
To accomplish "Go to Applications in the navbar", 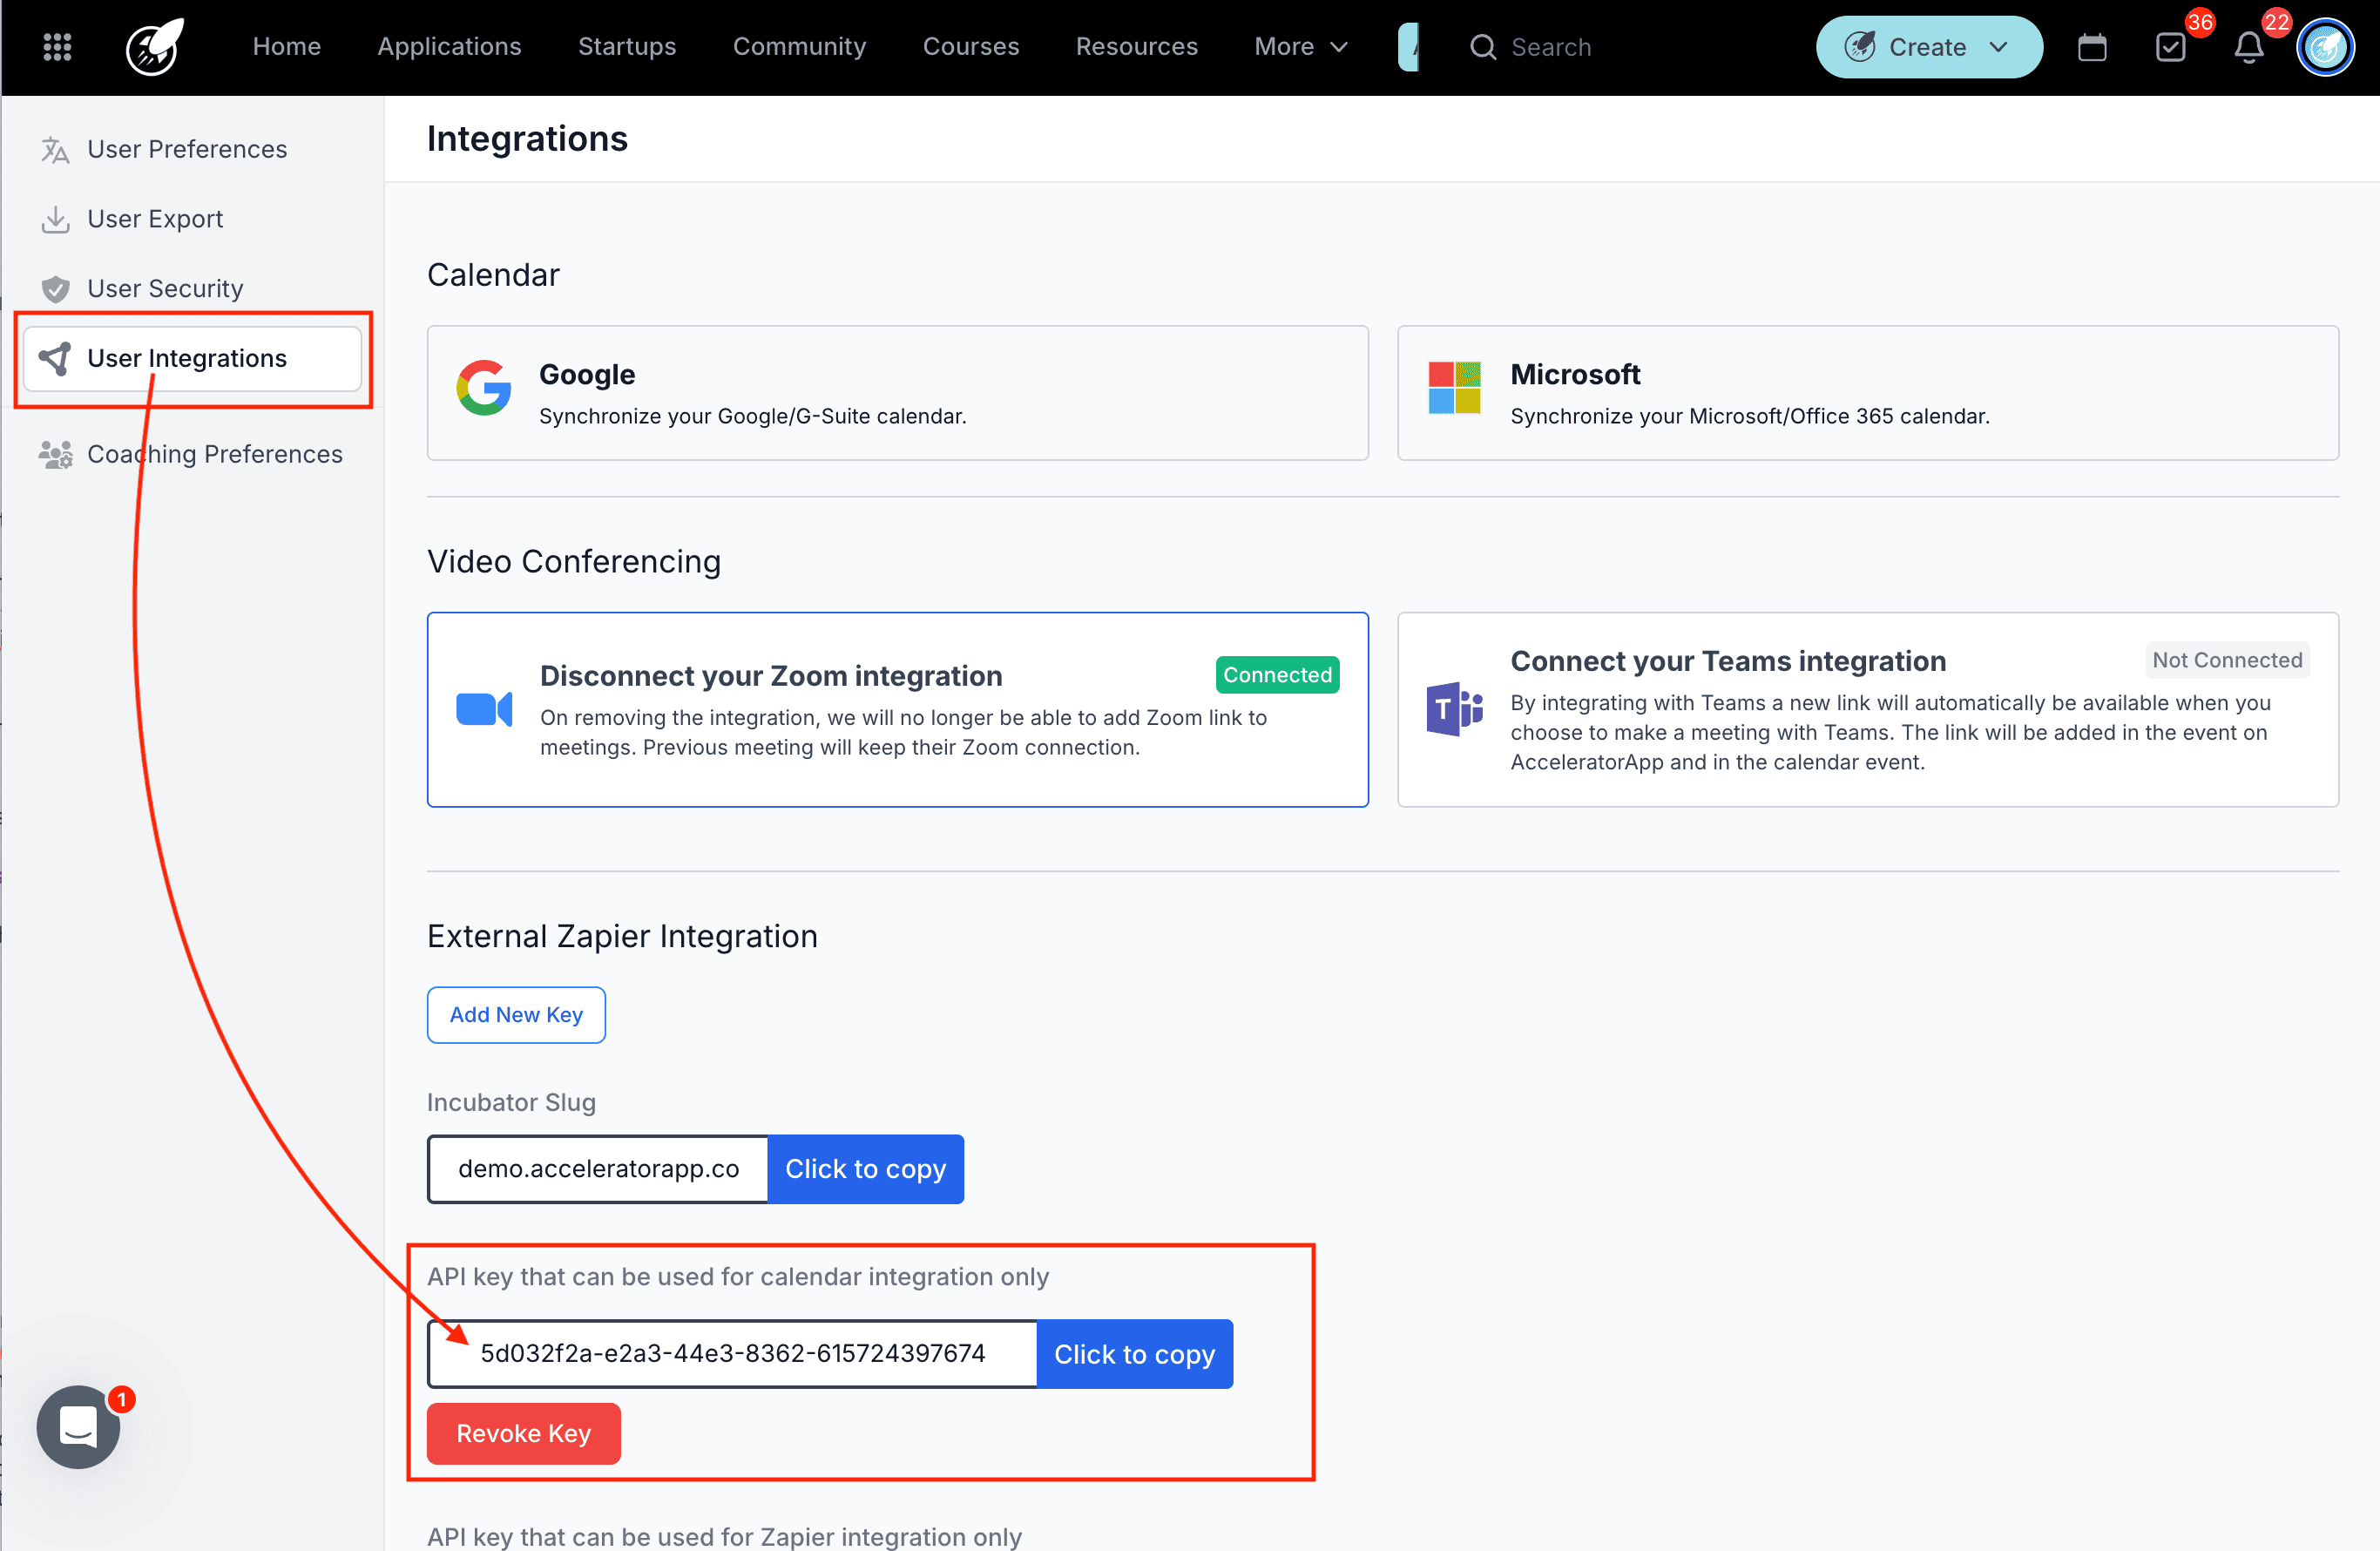I will point(449,47).
